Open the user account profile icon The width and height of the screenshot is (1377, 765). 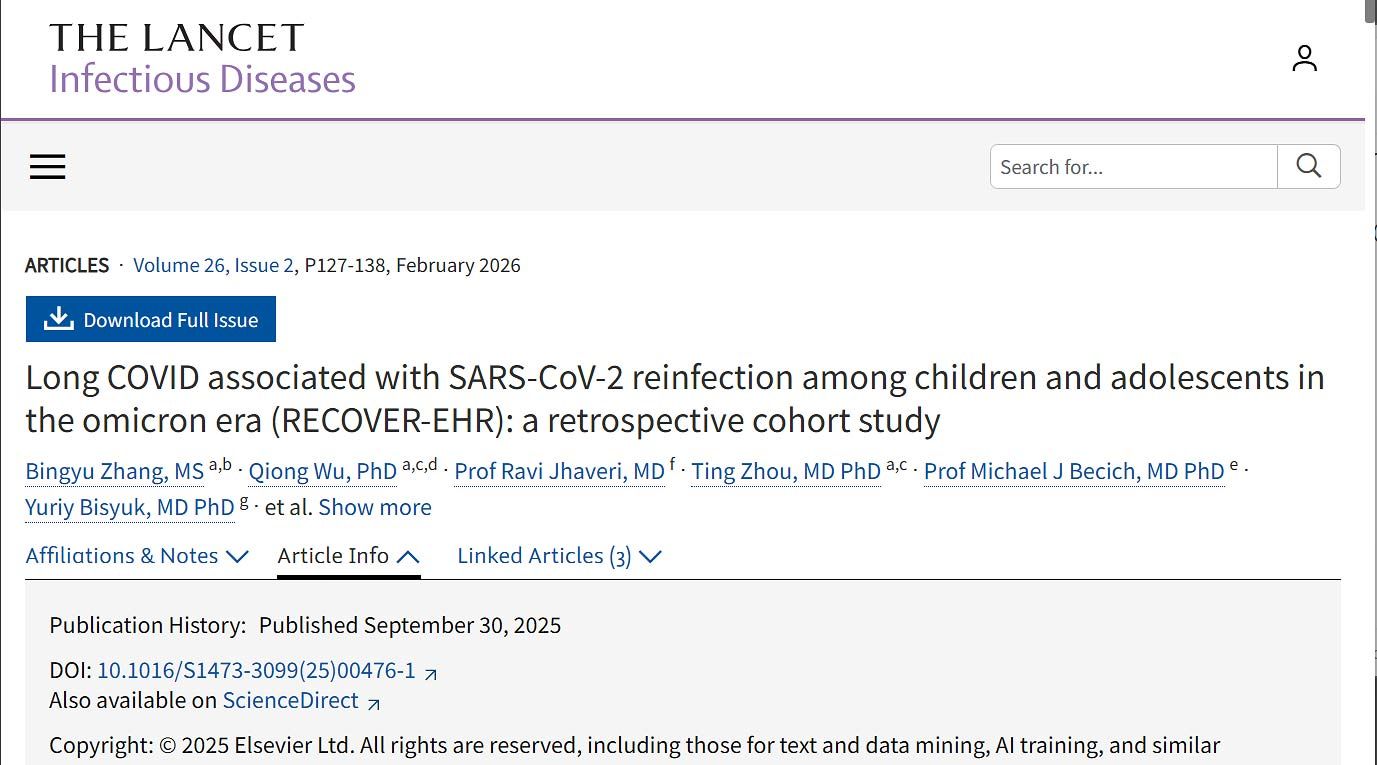click(1304, 58)
